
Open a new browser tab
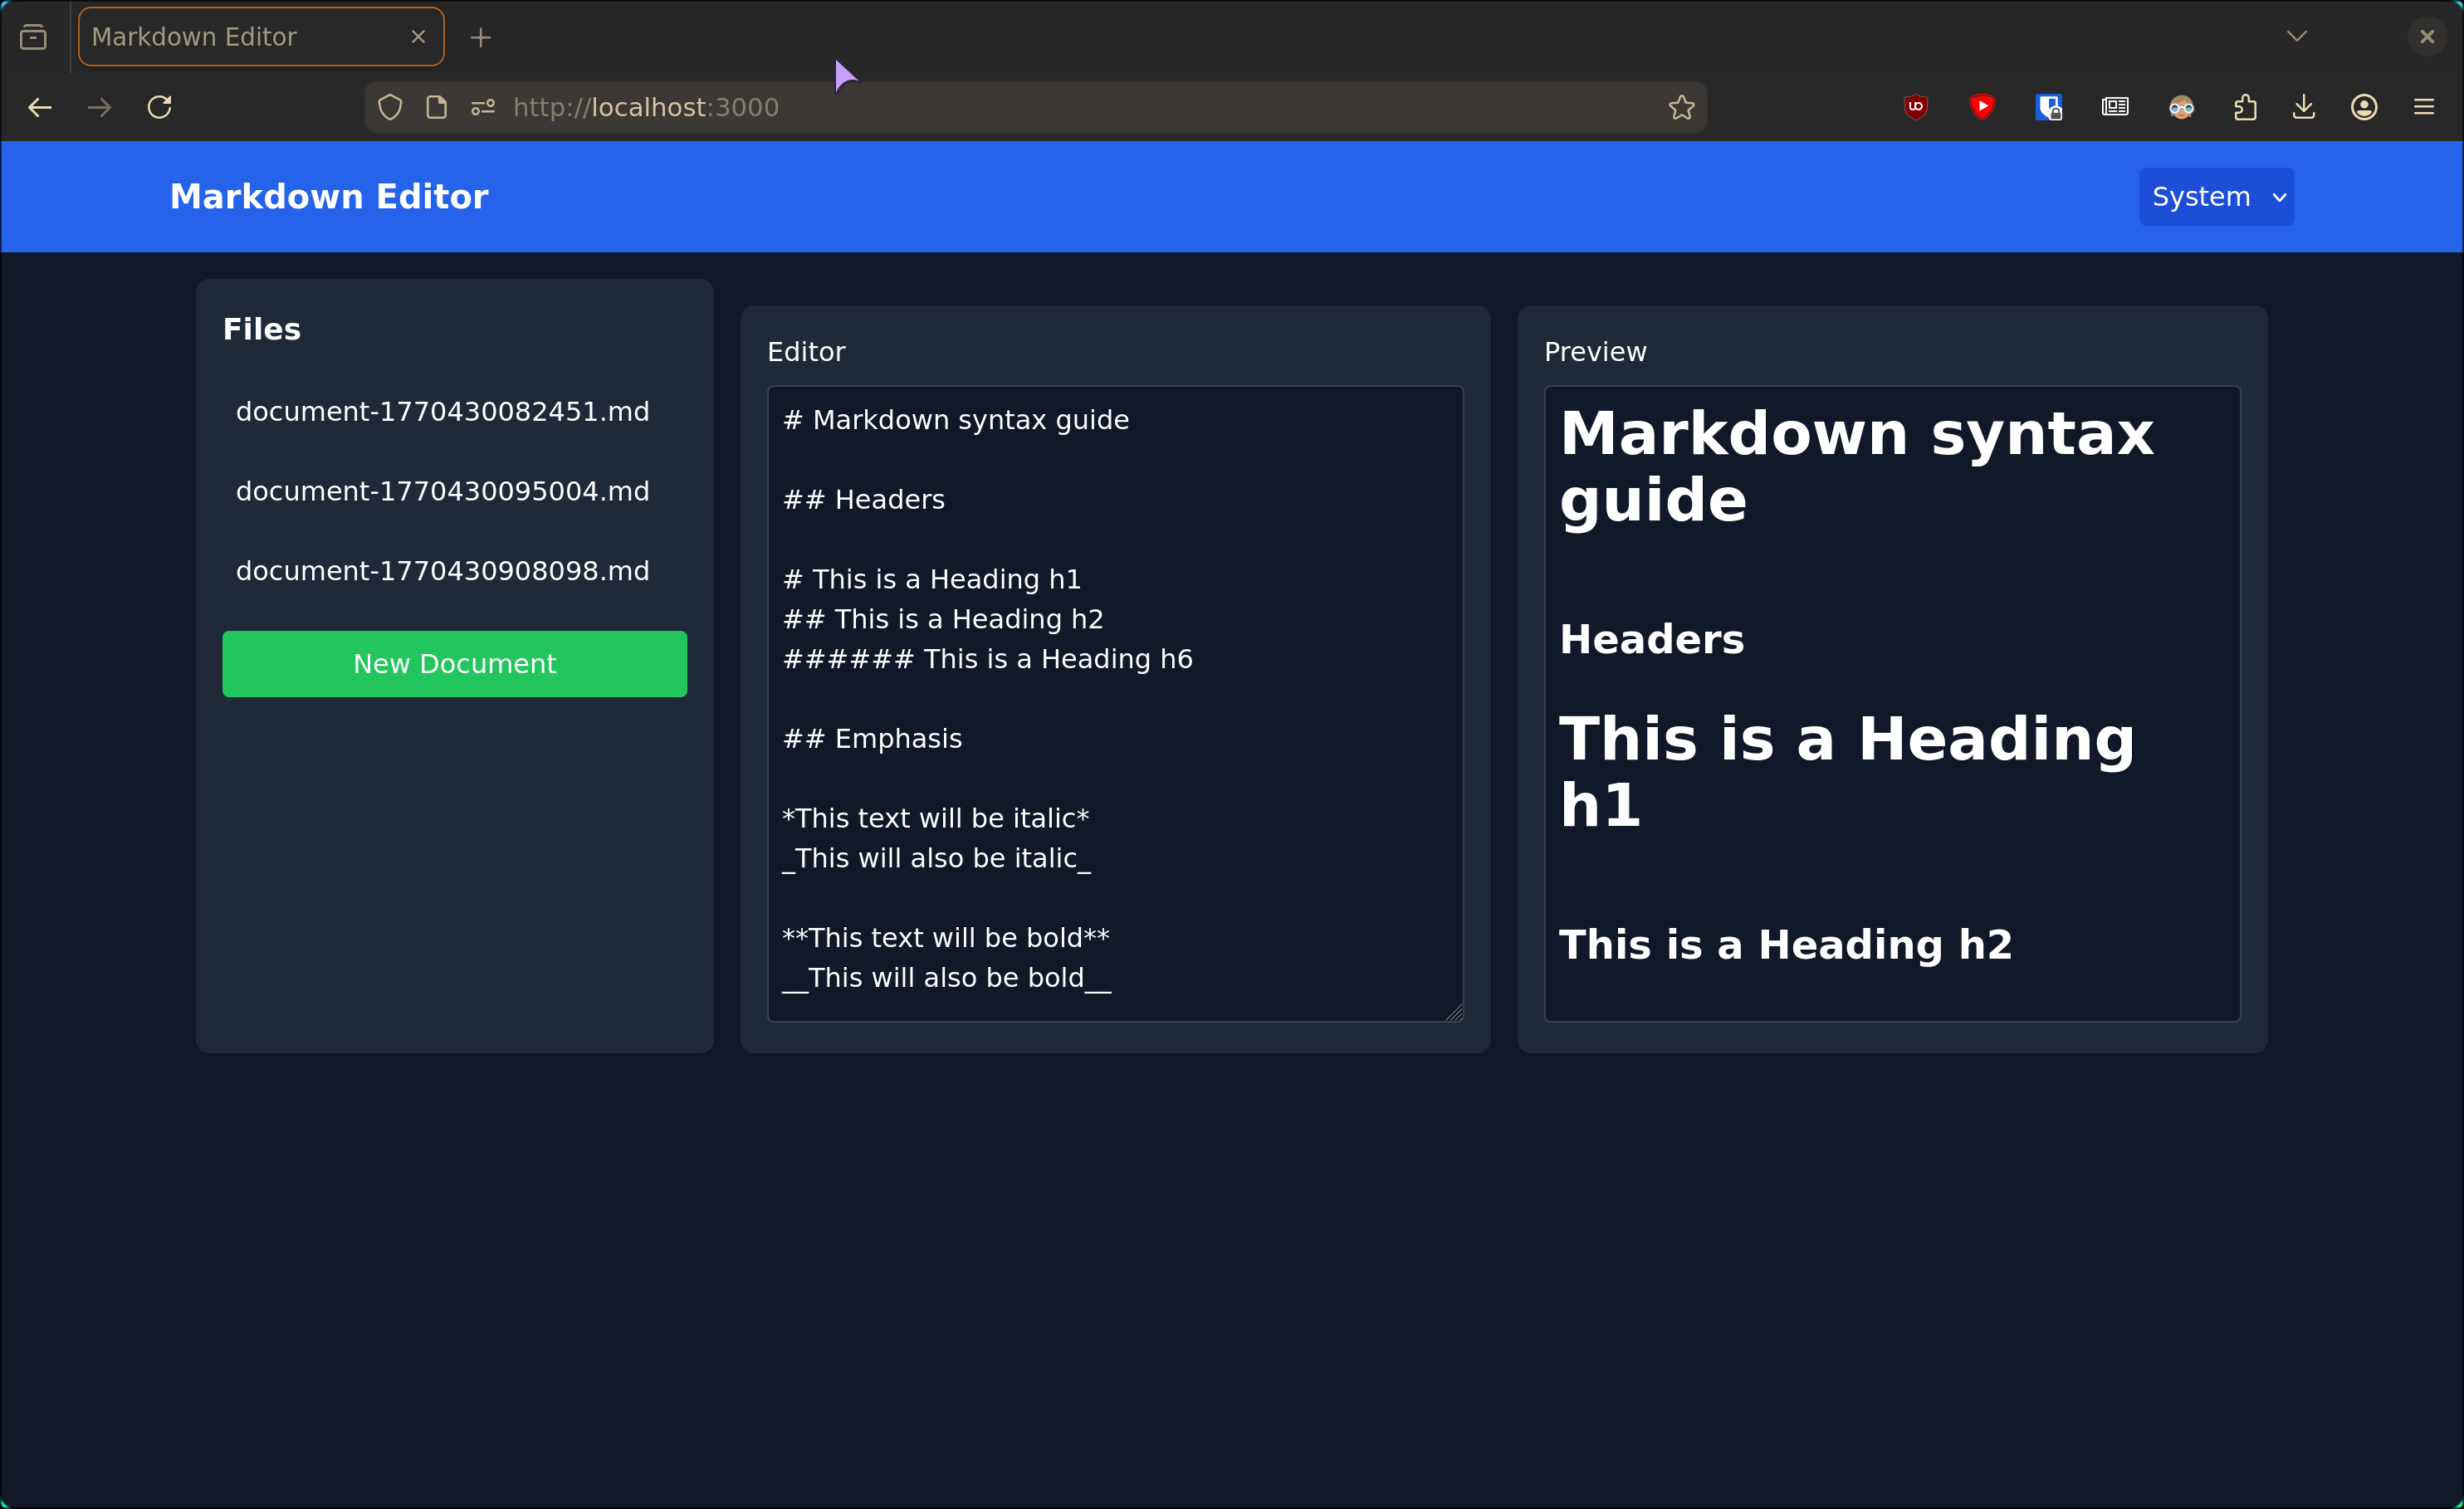[x=481, y=37]
